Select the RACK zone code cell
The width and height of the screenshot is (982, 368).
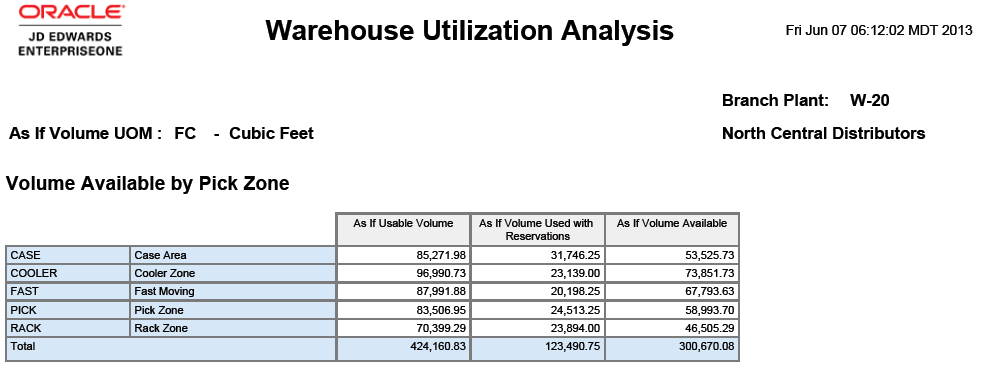(x=68, y=328)
